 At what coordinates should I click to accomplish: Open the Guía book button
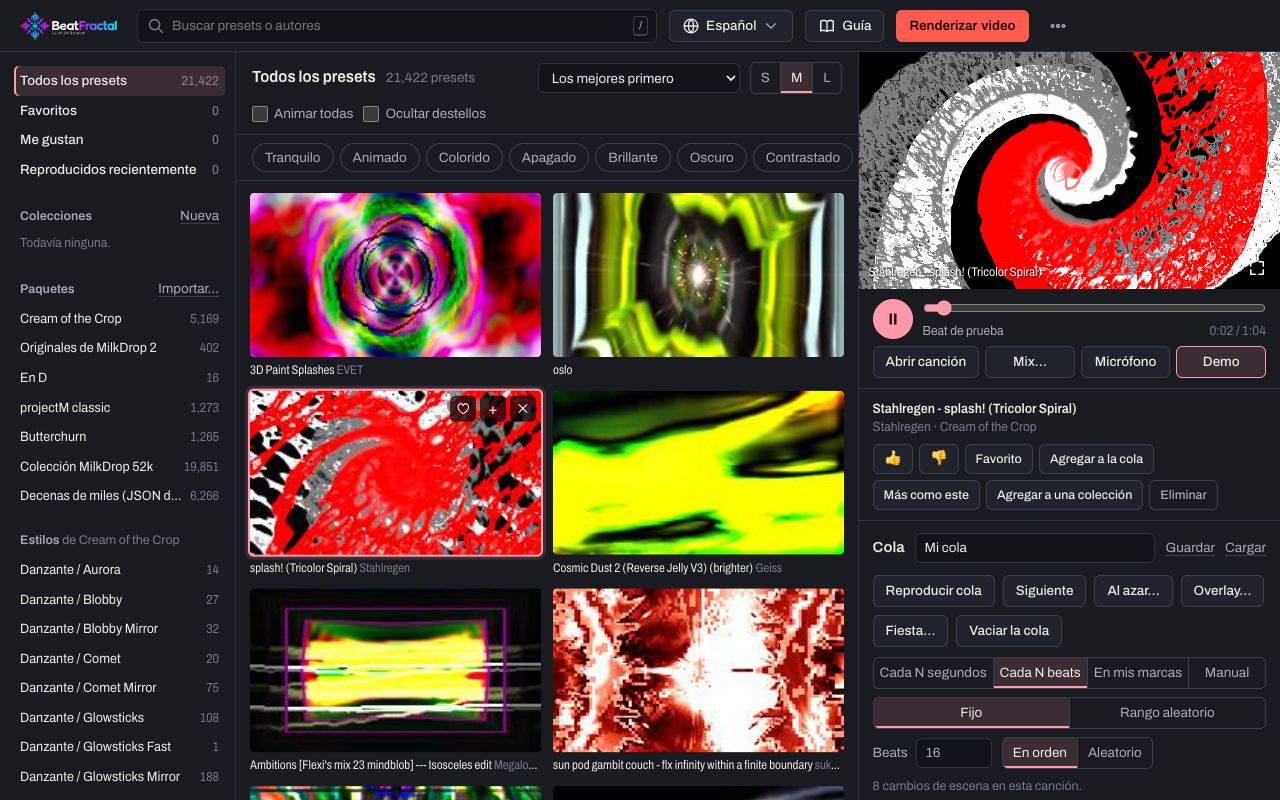845,26
